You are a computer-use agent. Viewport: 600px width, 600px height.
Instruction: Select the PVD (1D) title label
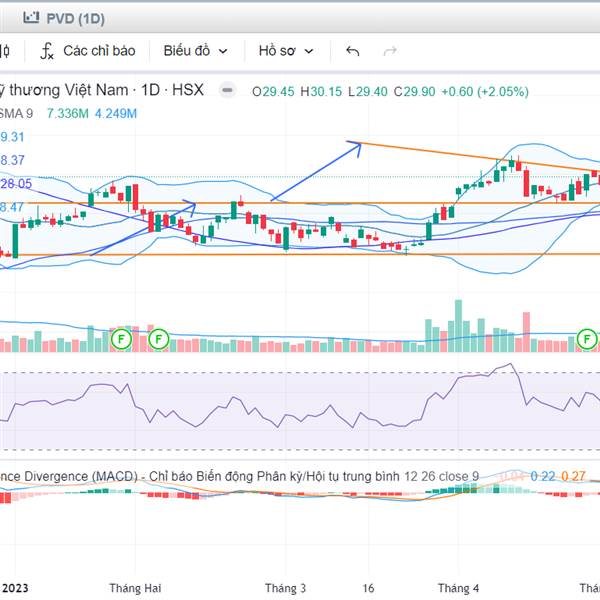(75, 18)
